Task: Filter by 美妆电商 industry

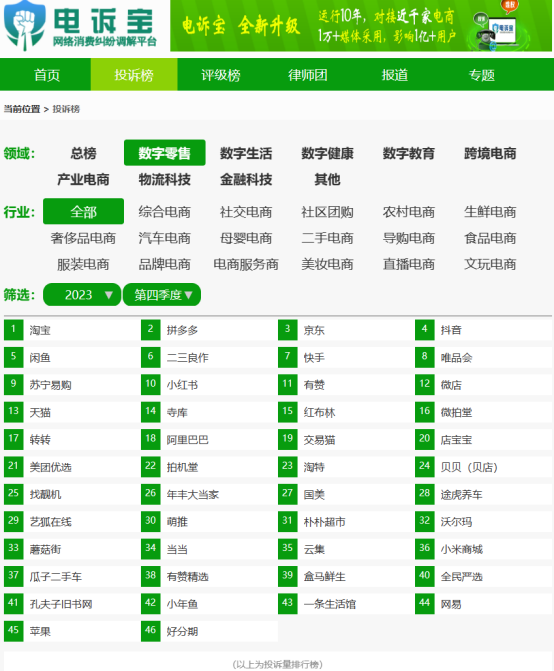Action: click(327, 264)
